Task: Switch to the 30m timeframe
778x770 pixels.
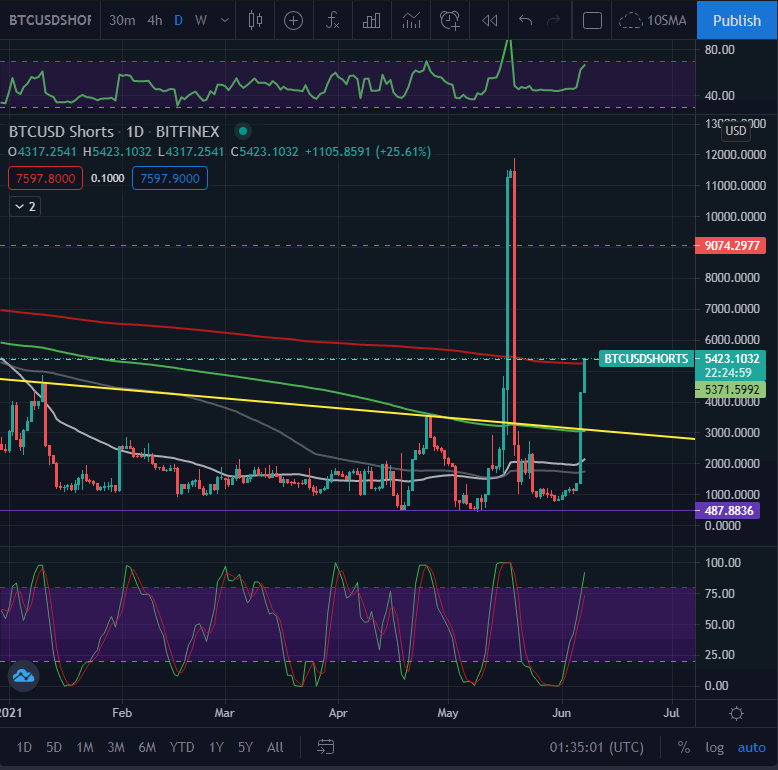Action: click(x=122, y=20)
